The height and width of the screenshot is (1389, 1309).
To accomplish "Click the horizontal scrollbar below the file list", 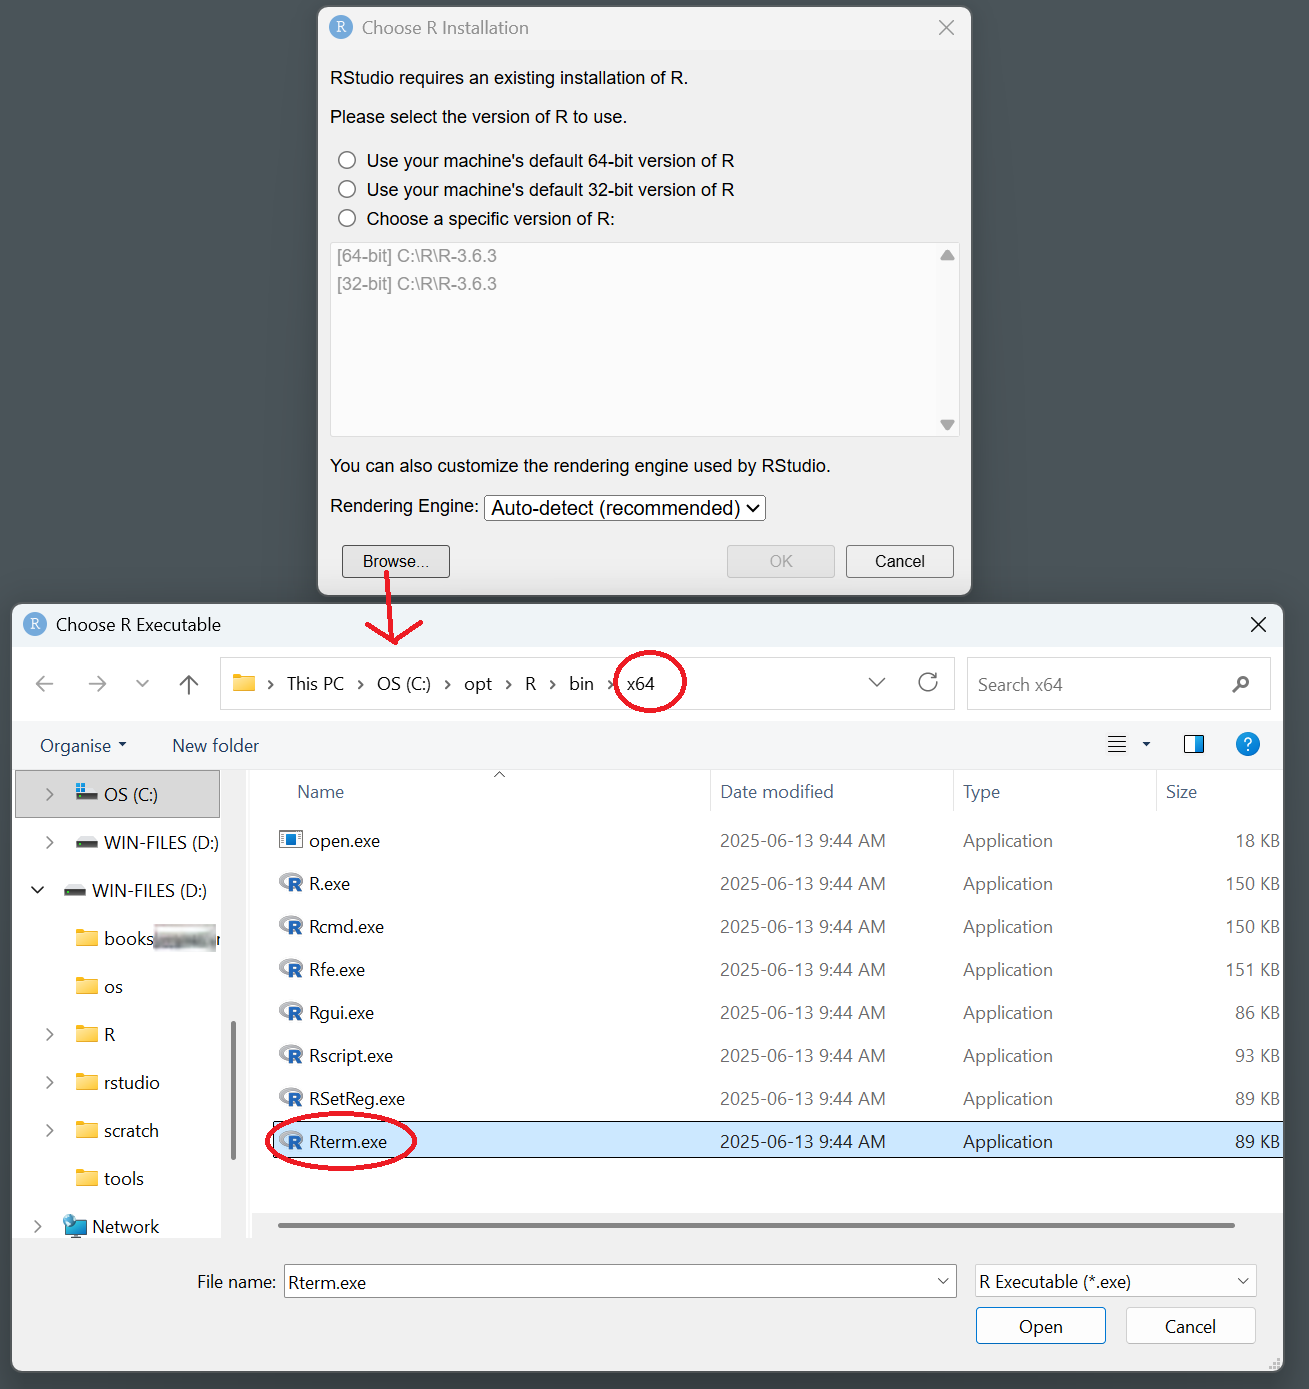I will click(x=756, y=1225).
